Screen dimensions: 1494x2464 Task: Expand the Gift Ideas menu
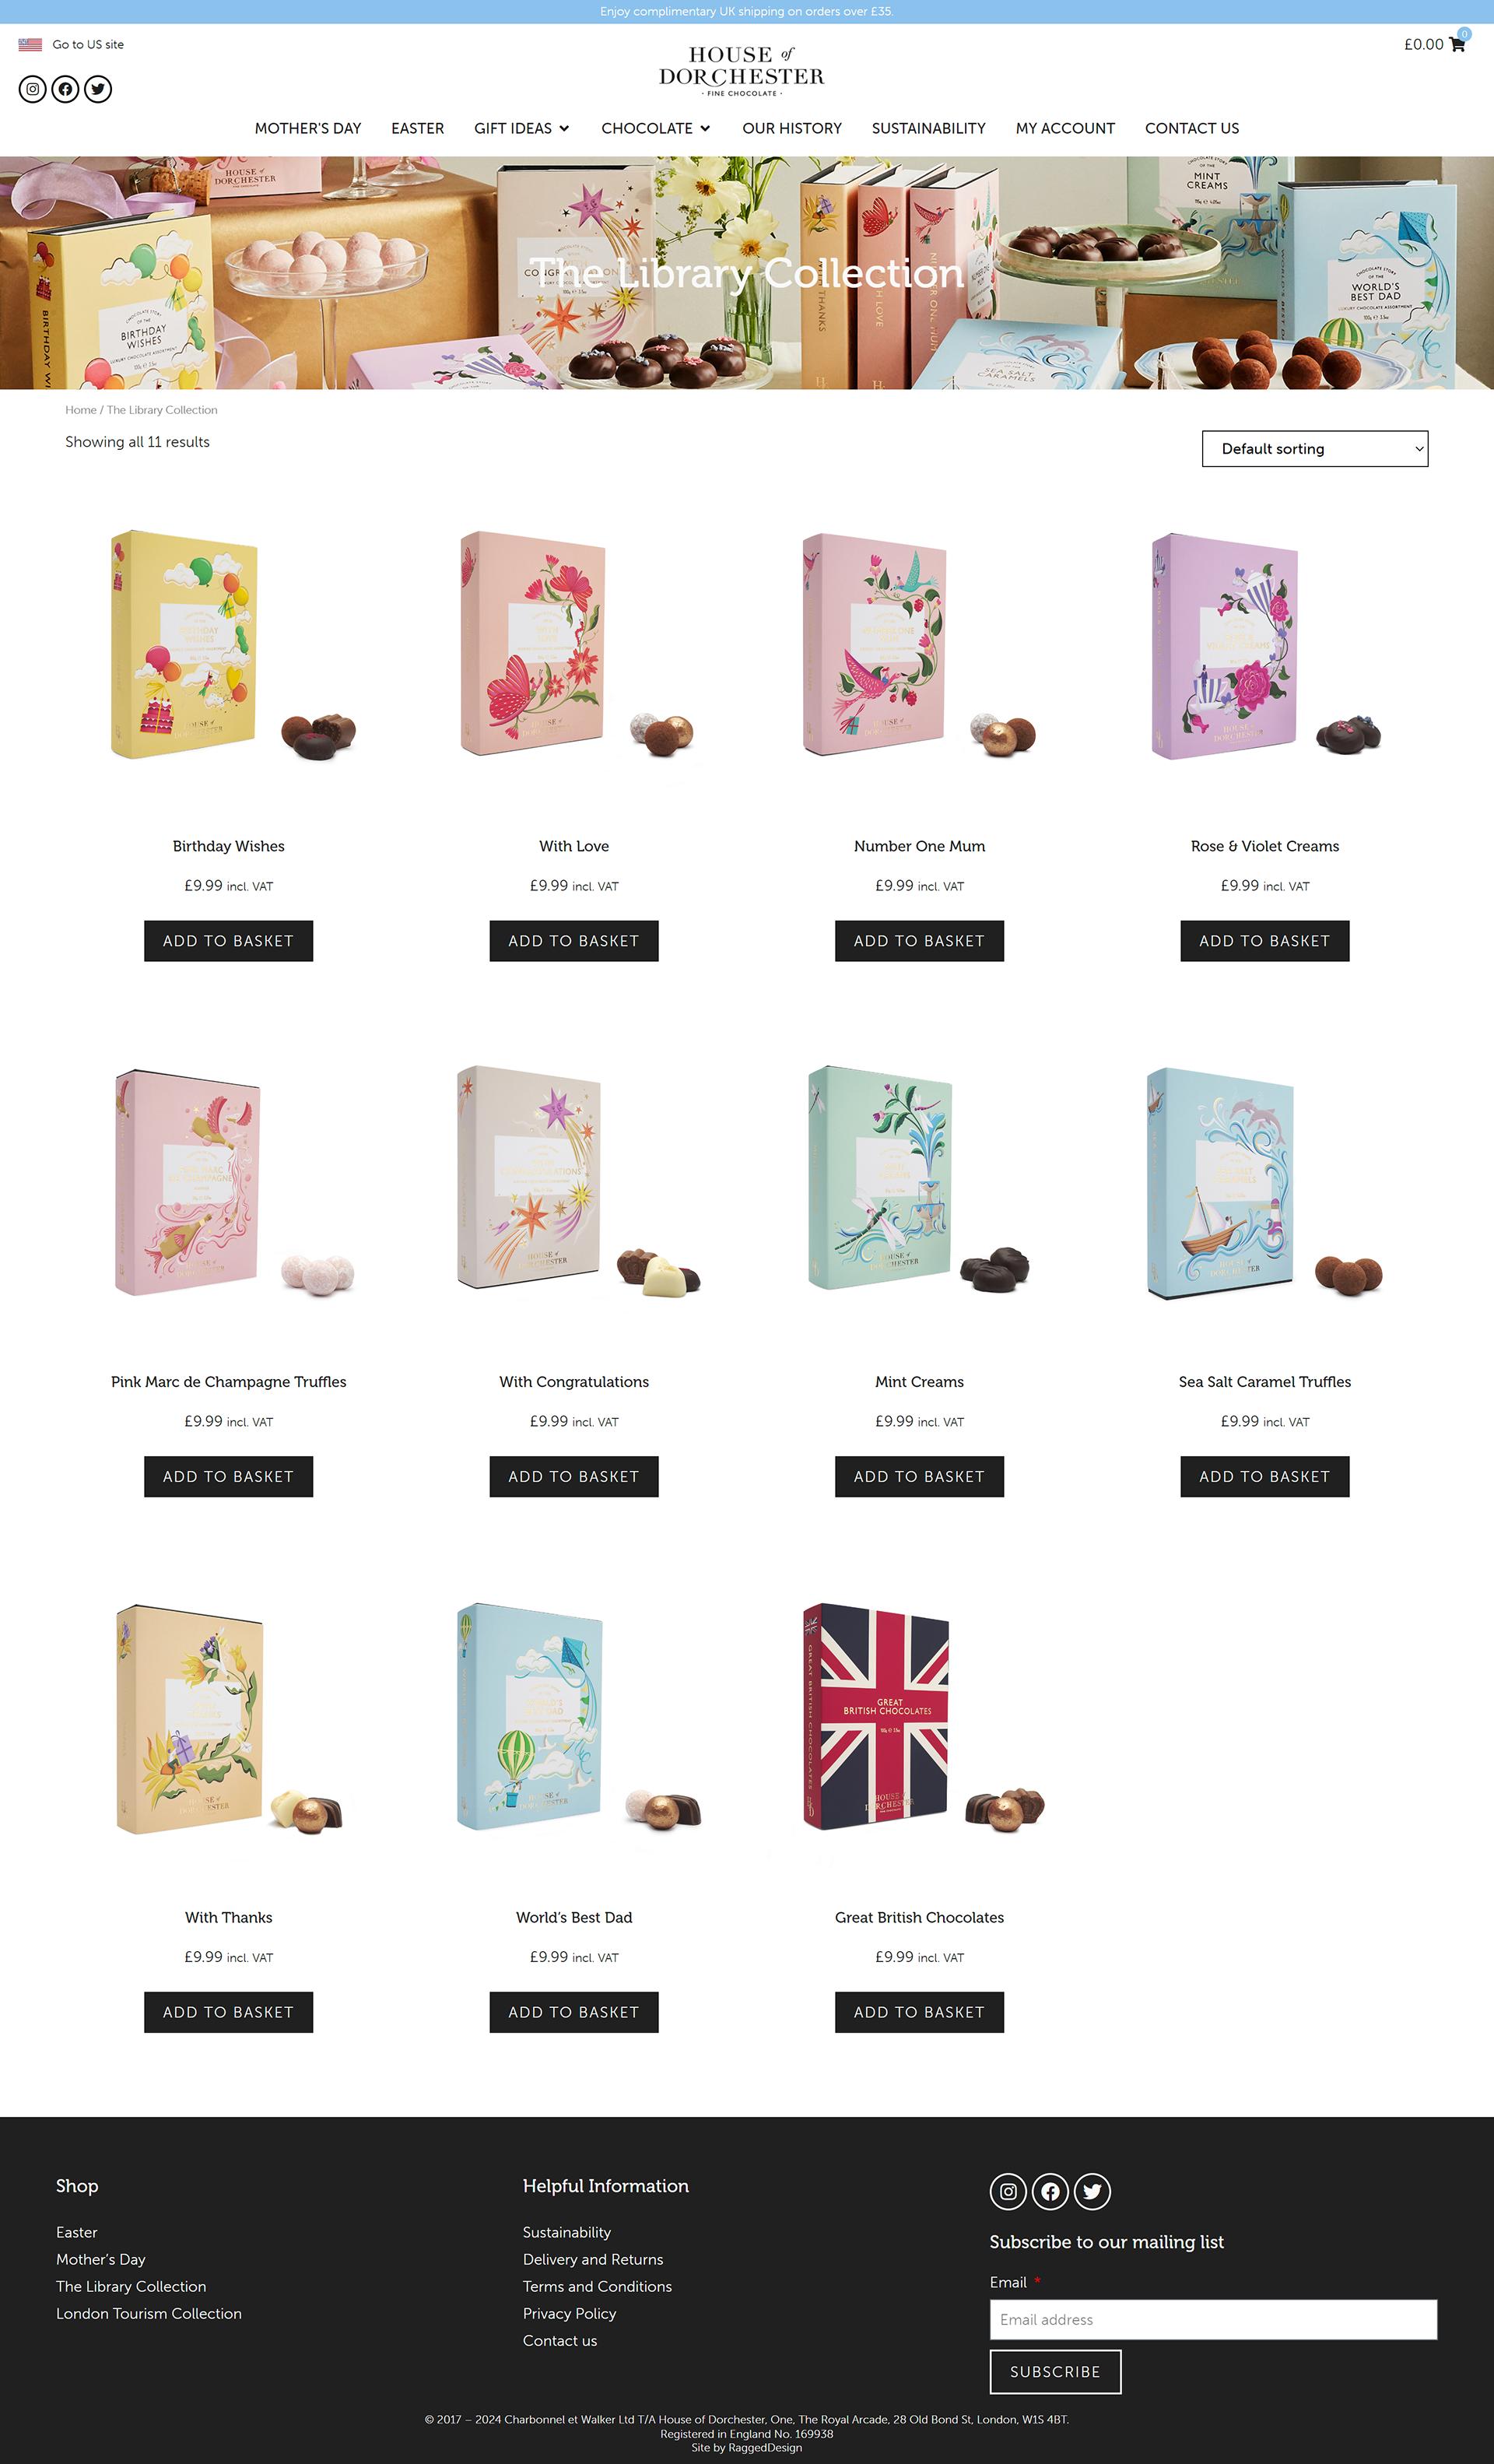tap(522, 128)
